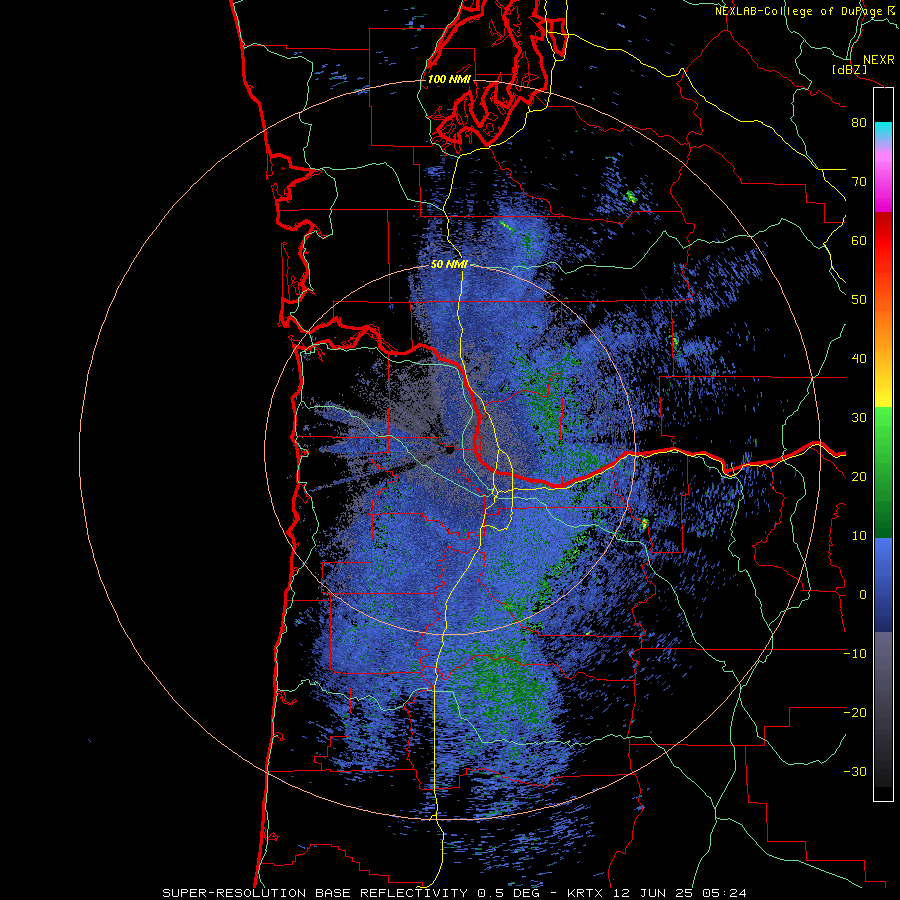The height and width of the screenshot is (900, 900).
Task: Click the 20 value on dBZ scale
Action: coord(859,477)
